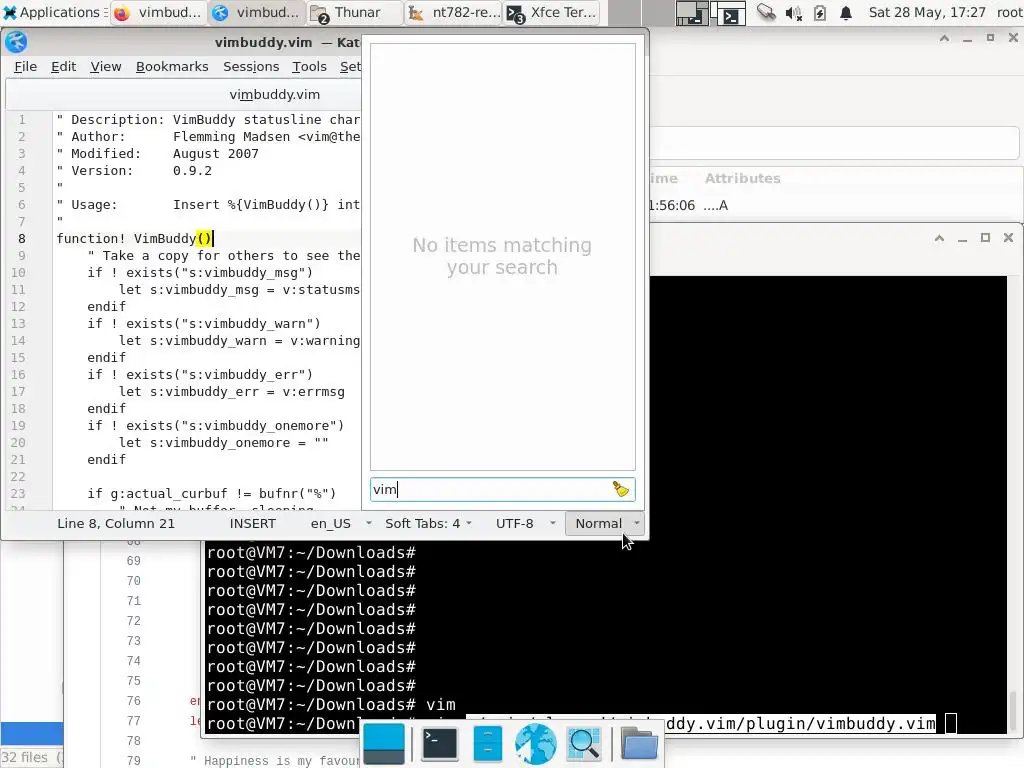Viewport: 1024px width, 768px height.
Task: Open the Edit menu in Kate
Action: pyautogui.click(x=63, y=67)
